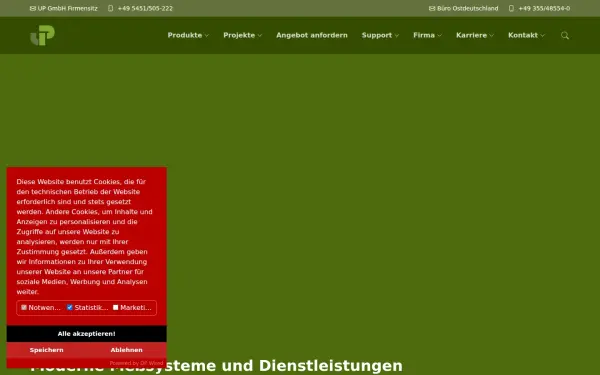Uncheck the Statistik cookies checkbox
Image resolution: width=600 pixels, height=375 pixels.
click(70, 307)
